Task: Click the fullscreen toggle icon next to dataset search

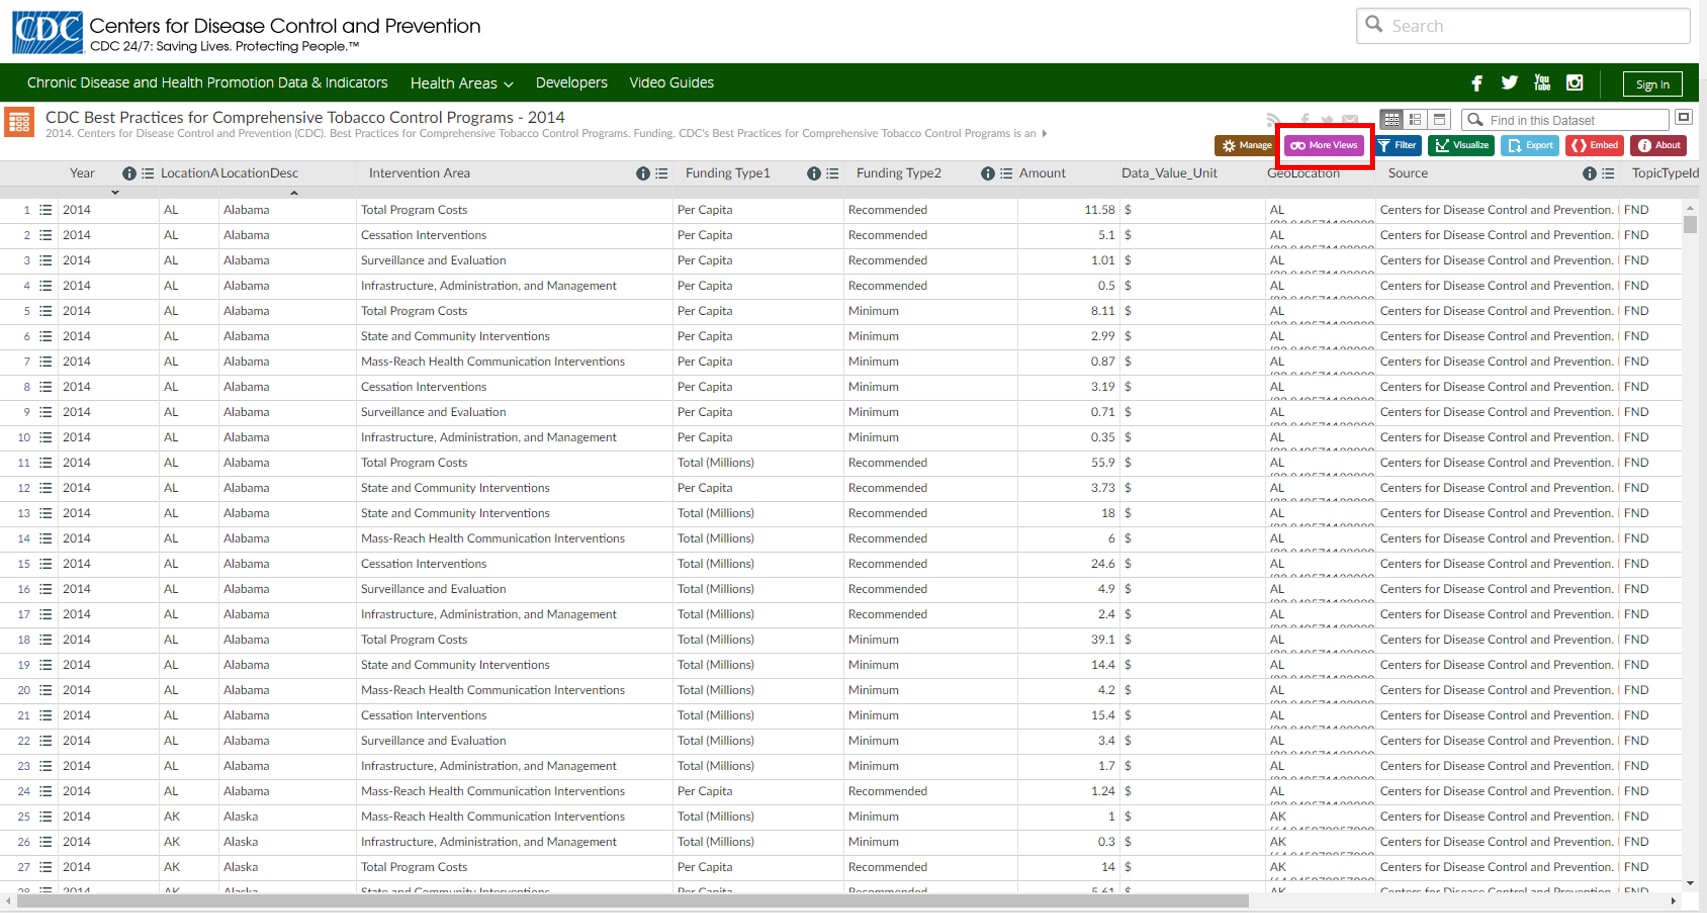Action: (1684, 118)
